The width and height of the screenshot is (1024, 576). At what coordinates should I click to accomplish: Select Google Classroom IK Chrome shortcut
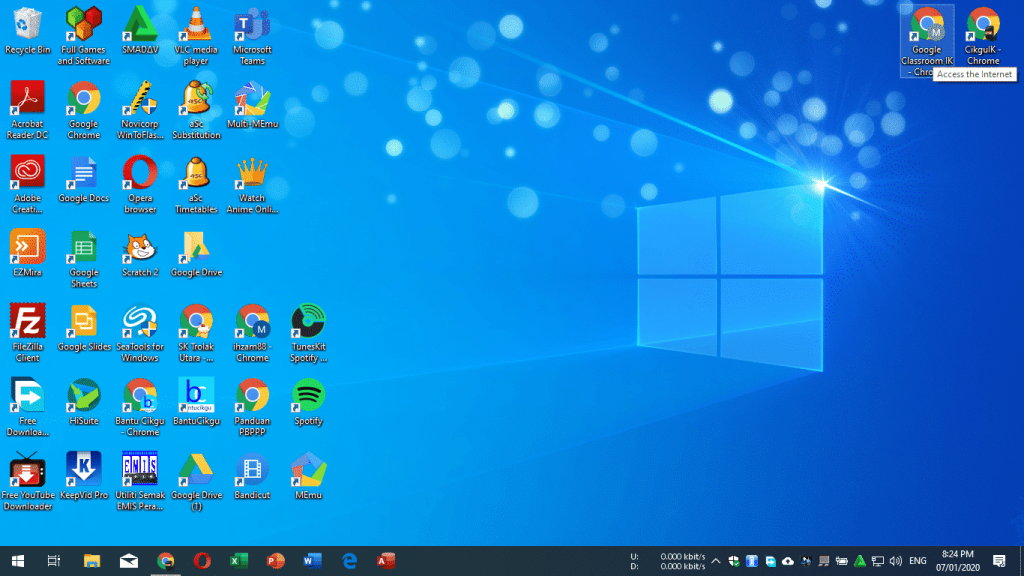pos(927,41)
